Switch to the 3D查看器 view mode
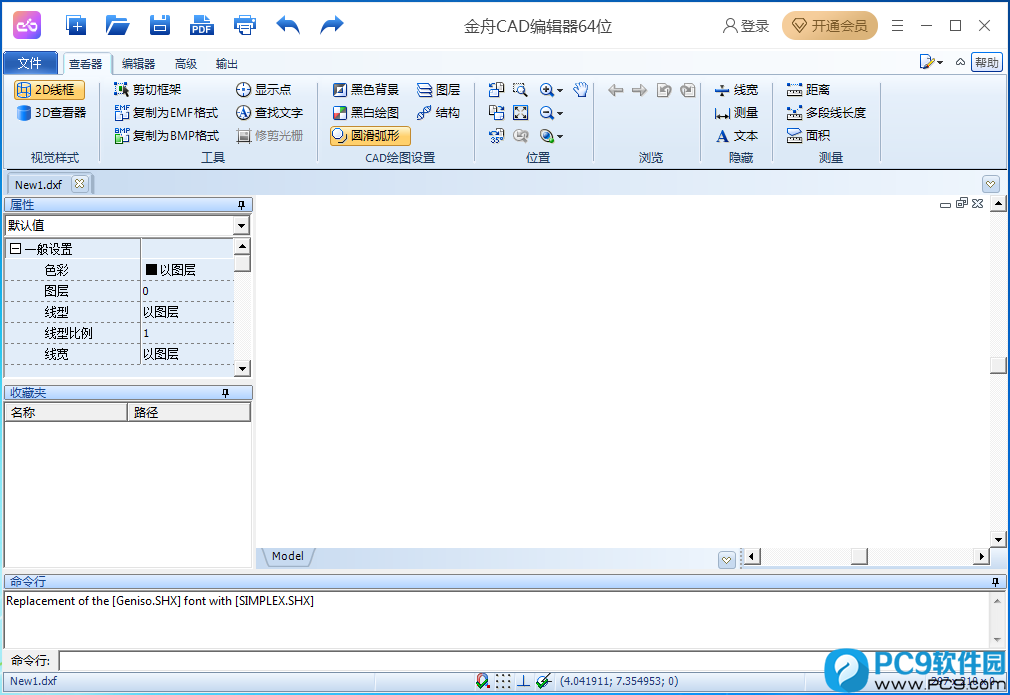This screenshot has height=695, width=1010. click(x=51, y=113)
